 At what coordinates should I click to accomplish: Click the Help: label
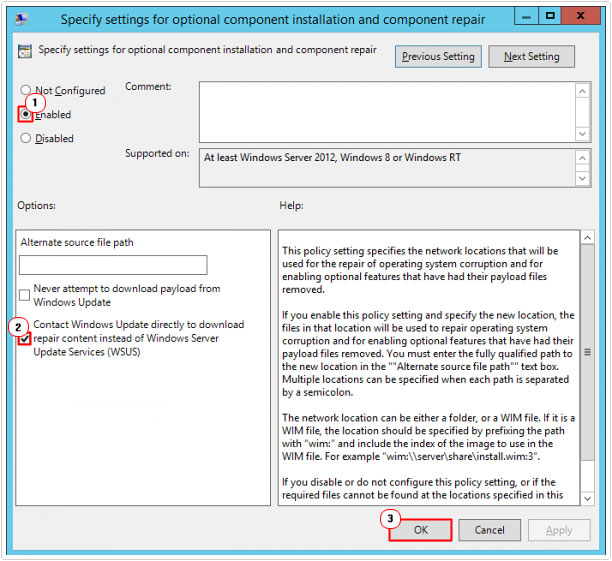click(291, 205)
